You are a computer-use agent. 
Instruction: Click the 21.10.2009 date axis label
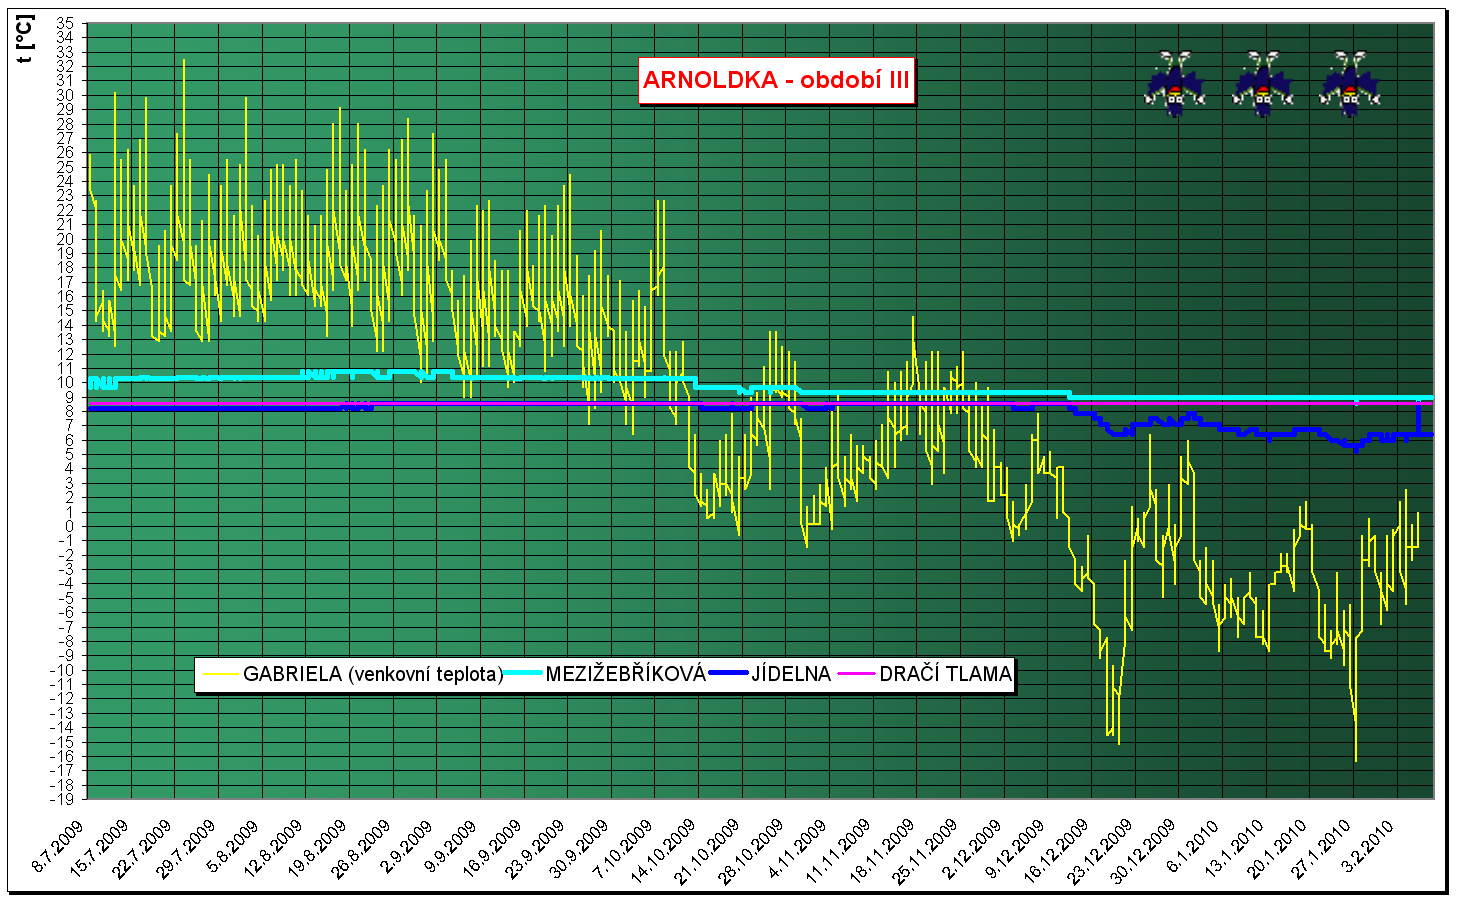(708, 851)
